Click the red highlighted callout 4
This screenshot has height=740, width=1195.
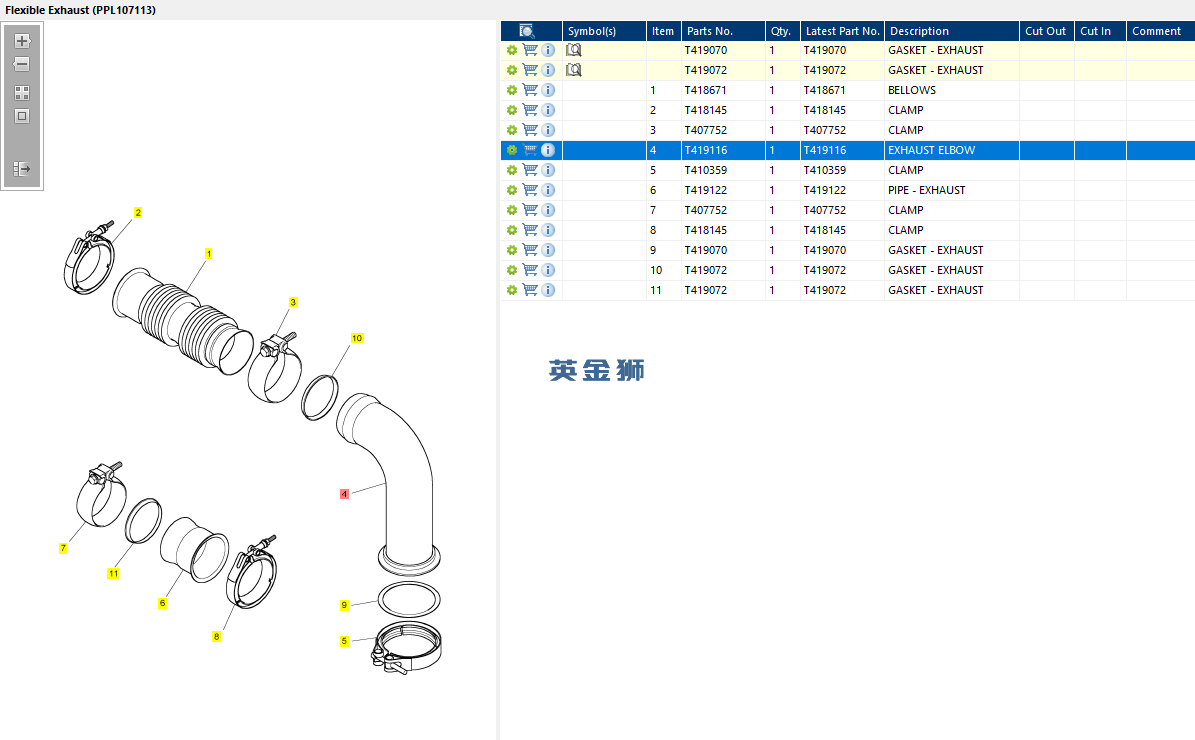click(x=344, y=495)
